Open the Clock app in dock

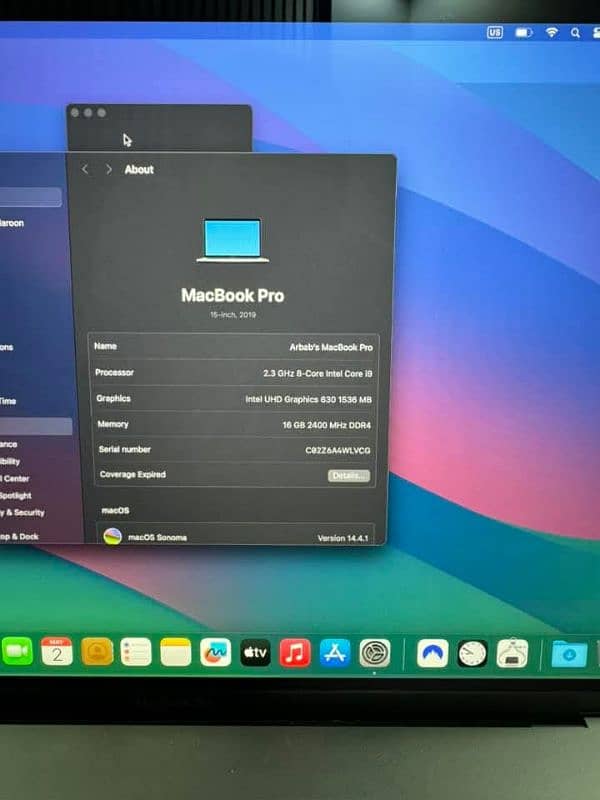click(x=472, y=653)
